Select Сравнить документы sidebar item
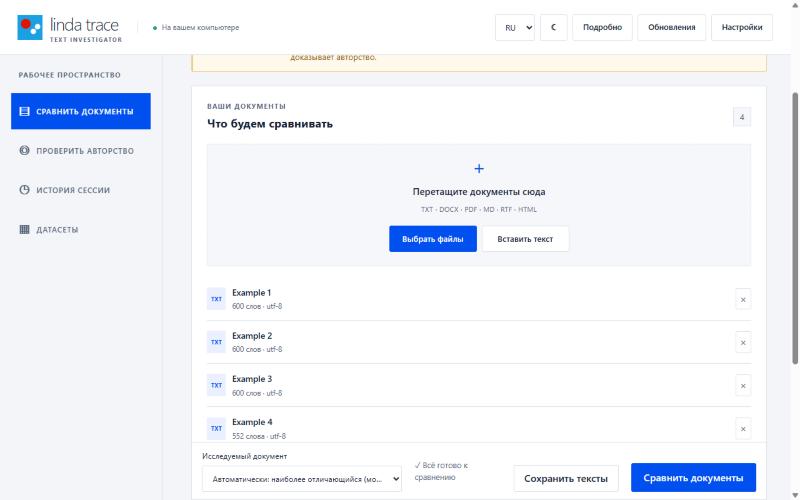The width and height of the screenshot is (800, 500). pos(81,111)
